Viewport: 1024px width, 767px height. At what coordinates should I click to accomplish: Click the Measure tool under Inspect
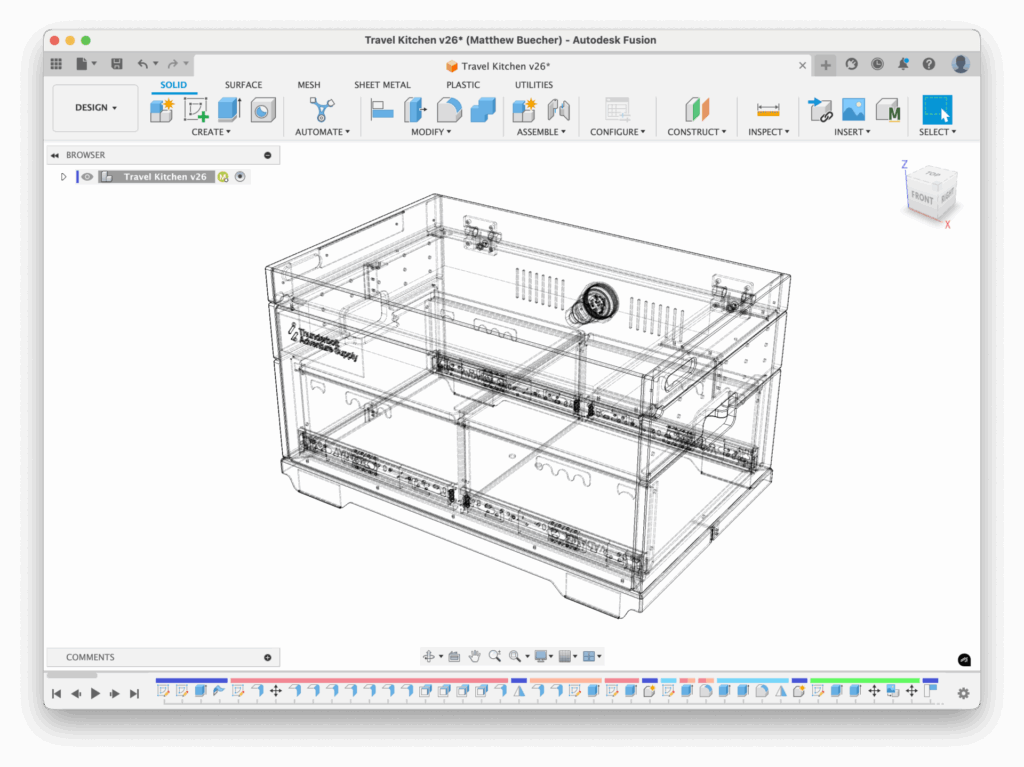pos(768,109)
